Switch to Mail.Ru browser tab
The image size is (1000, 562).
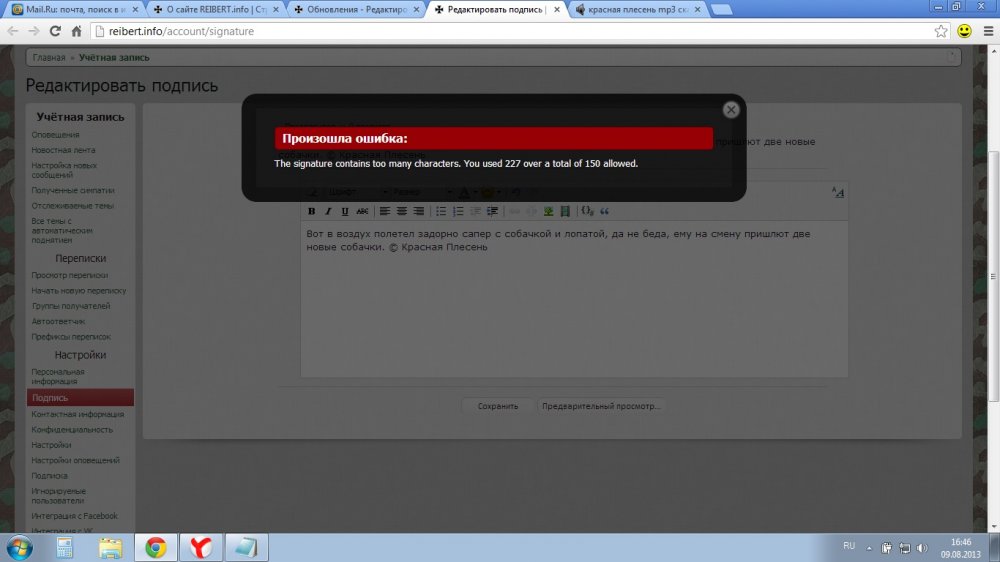coord(74,10)
